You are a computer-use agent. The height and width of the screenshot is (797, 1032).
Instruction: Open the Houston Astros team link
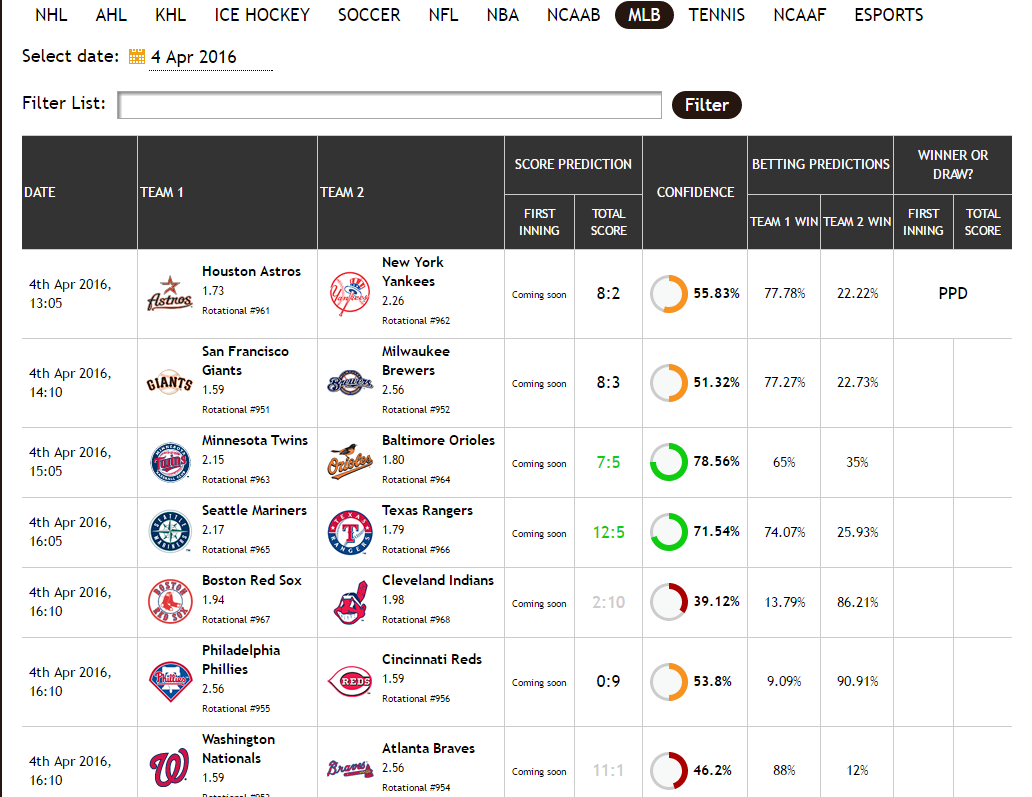tap(251, 271)
